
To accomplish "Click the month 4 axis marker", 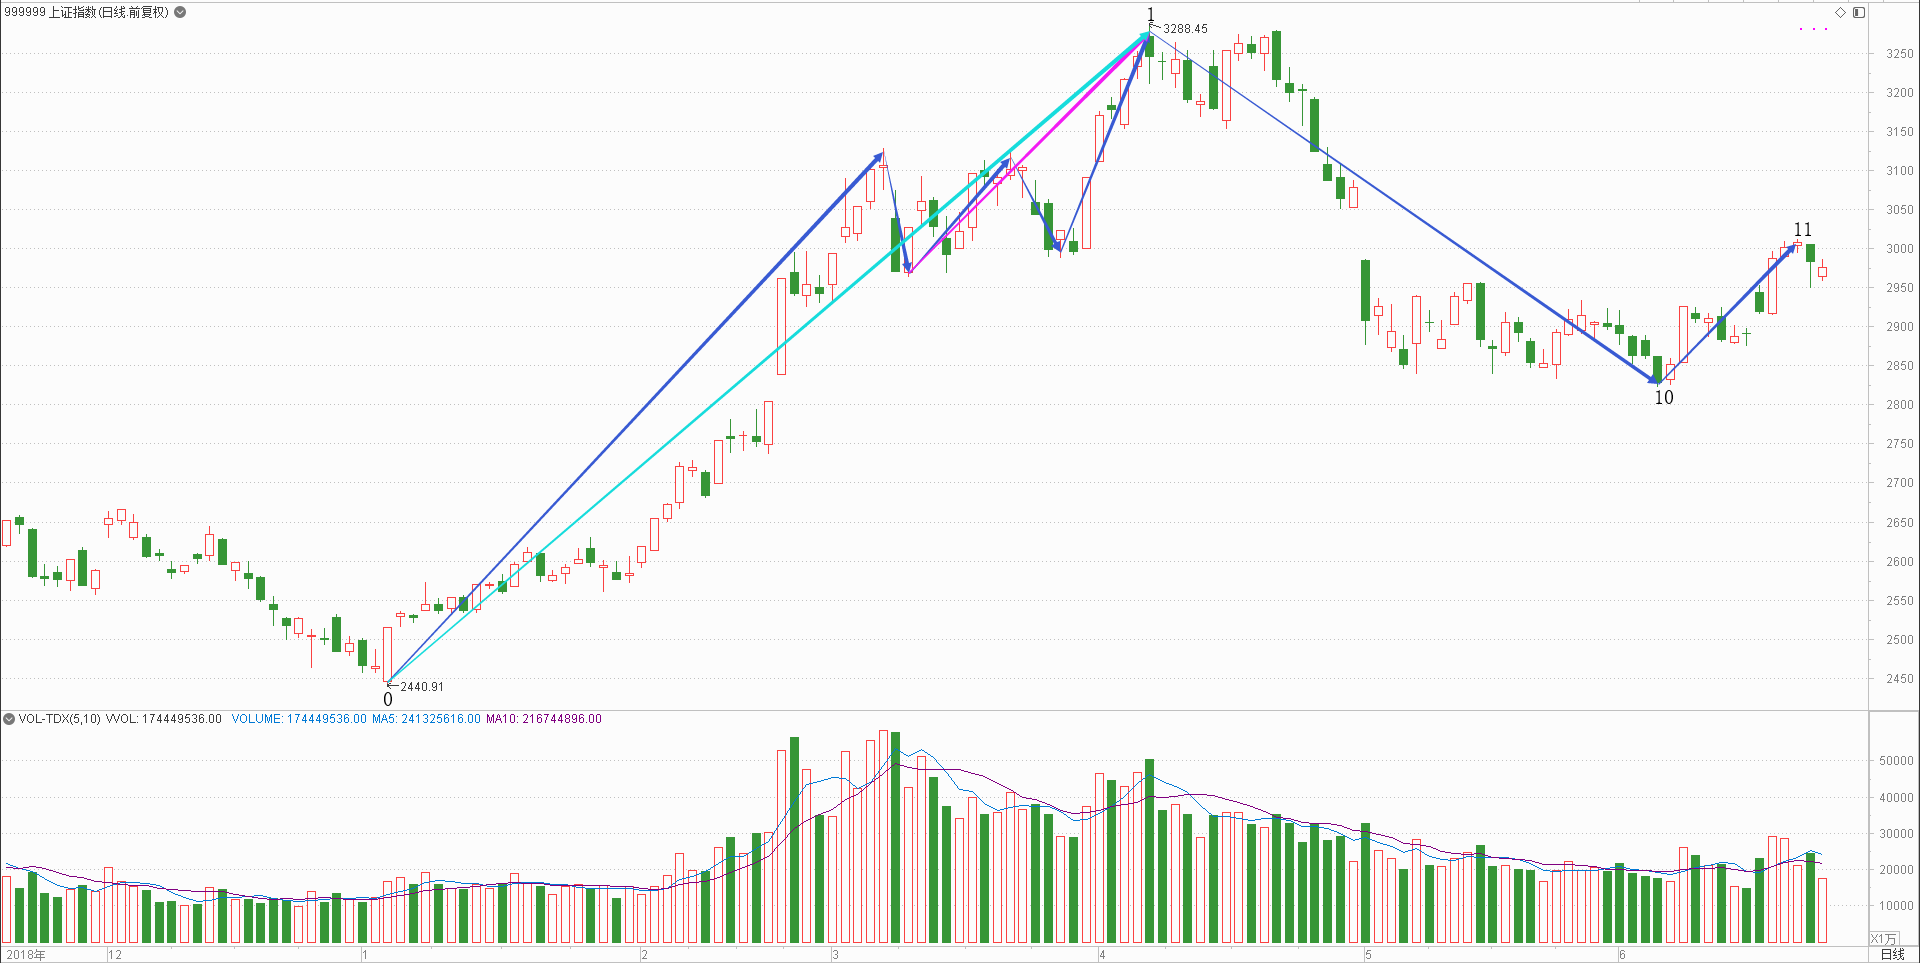I will coord(1103,955).
